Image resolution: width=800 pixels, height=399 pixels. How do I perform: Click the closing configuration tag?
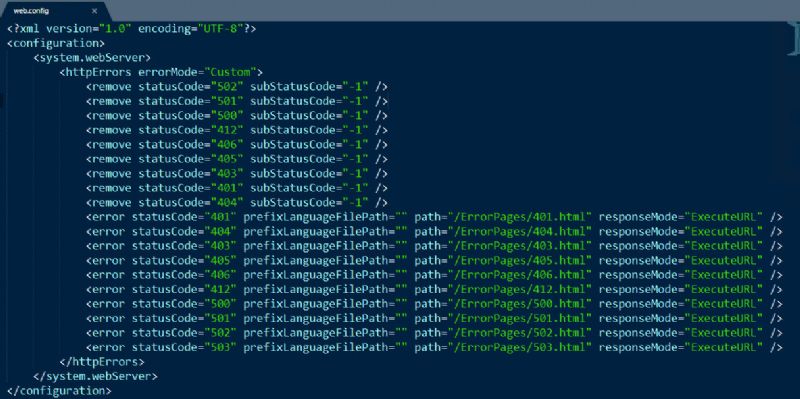pyautogui.click(x=59, y=391)
